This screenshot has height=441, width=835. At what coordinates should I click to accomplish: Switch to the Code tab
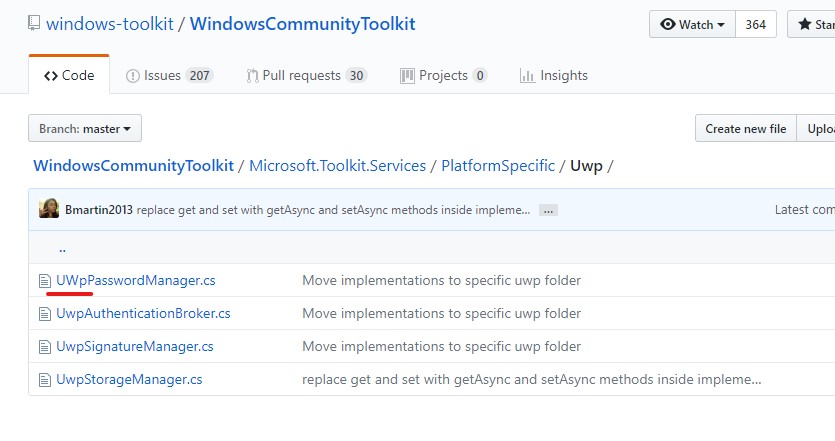click(69, 75)
